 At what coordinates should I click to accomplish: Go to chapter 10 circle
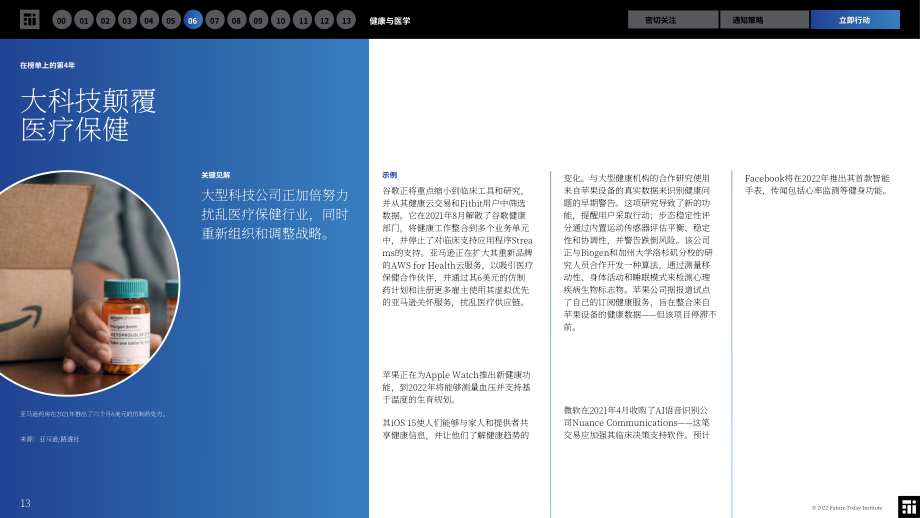pyautogui.click(x=280, y=20)
